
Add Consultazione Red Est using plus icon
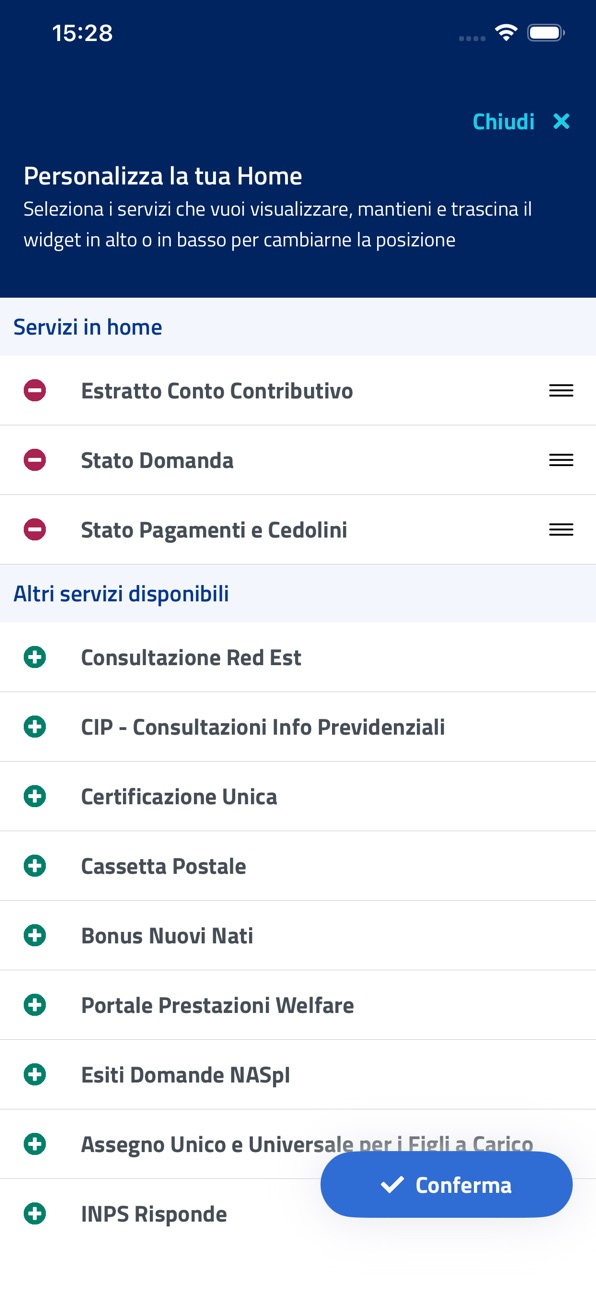point(35,657)
